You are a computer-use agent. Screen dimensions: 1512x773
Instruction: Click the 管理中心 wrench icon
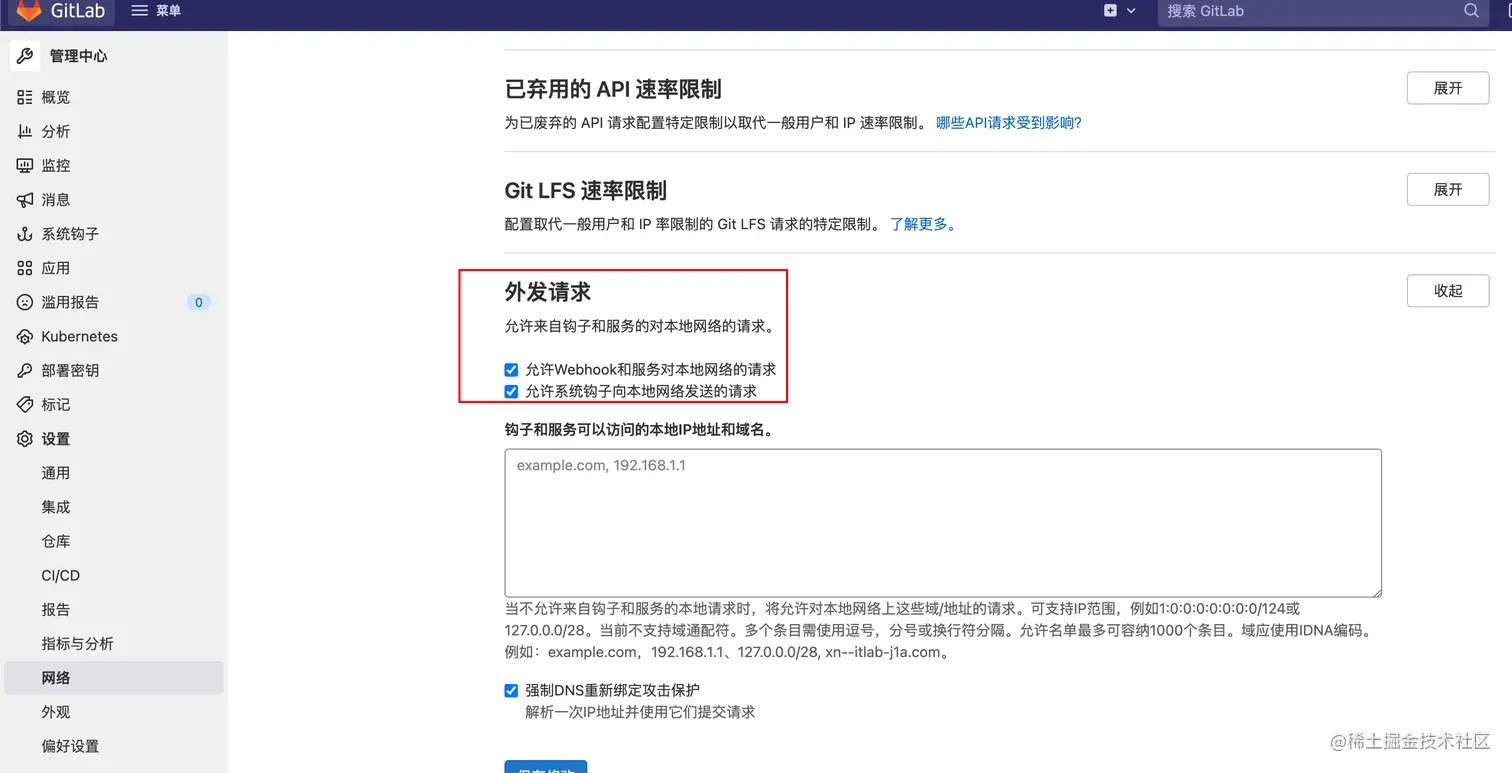click(25, 56)
